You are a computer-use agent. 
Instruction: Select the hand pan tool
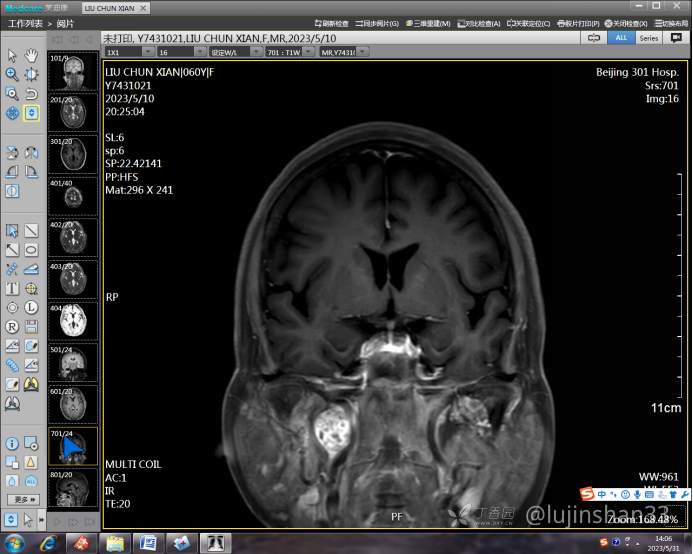31,55
